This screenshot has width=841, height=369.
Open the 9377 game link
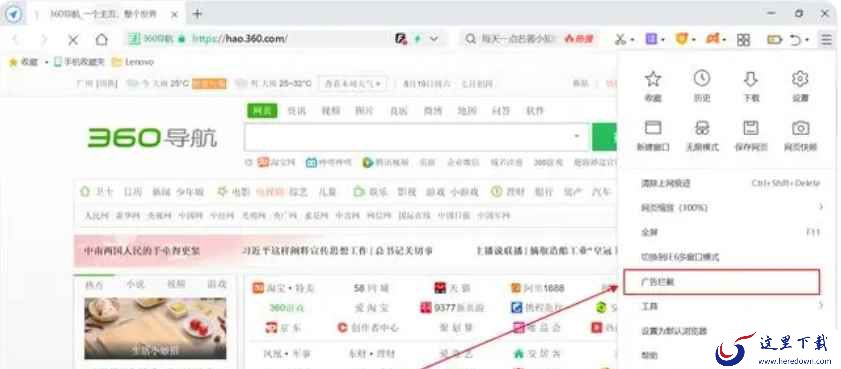pyautogui.click(x=452, y=308)
